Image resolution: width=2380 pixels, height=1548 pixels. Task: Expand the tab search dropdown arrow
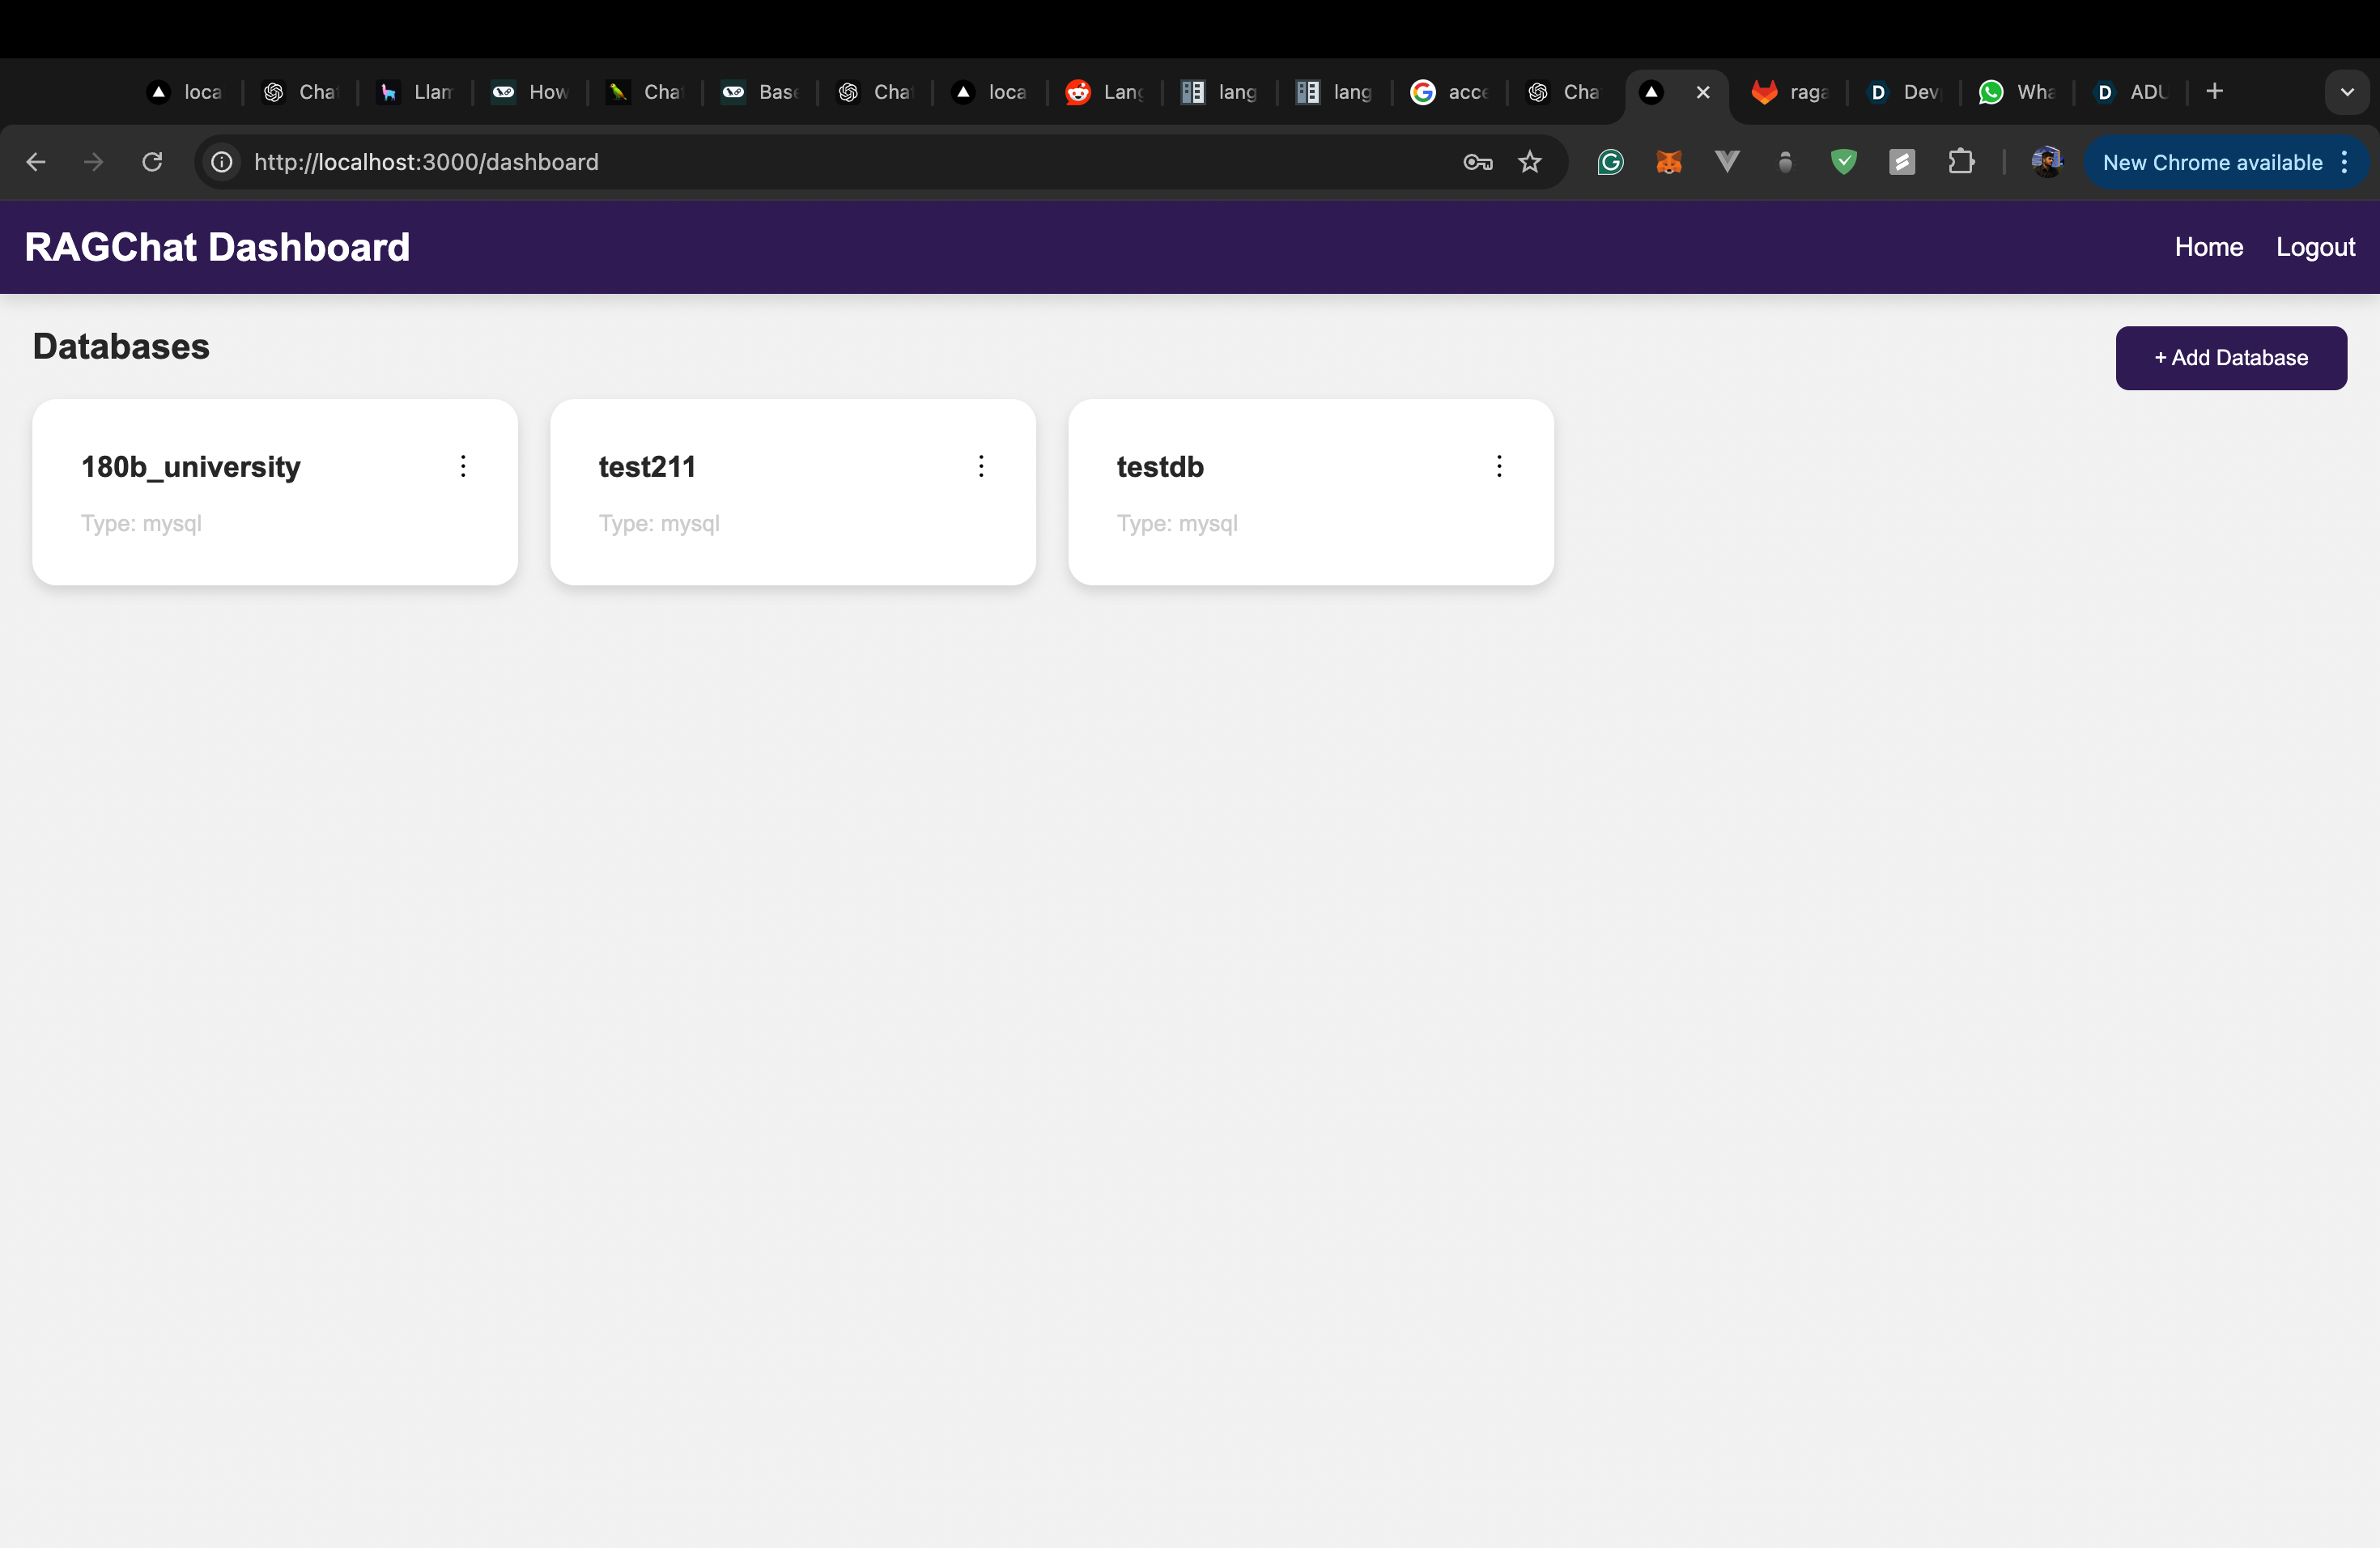(x=2346, y=92)
